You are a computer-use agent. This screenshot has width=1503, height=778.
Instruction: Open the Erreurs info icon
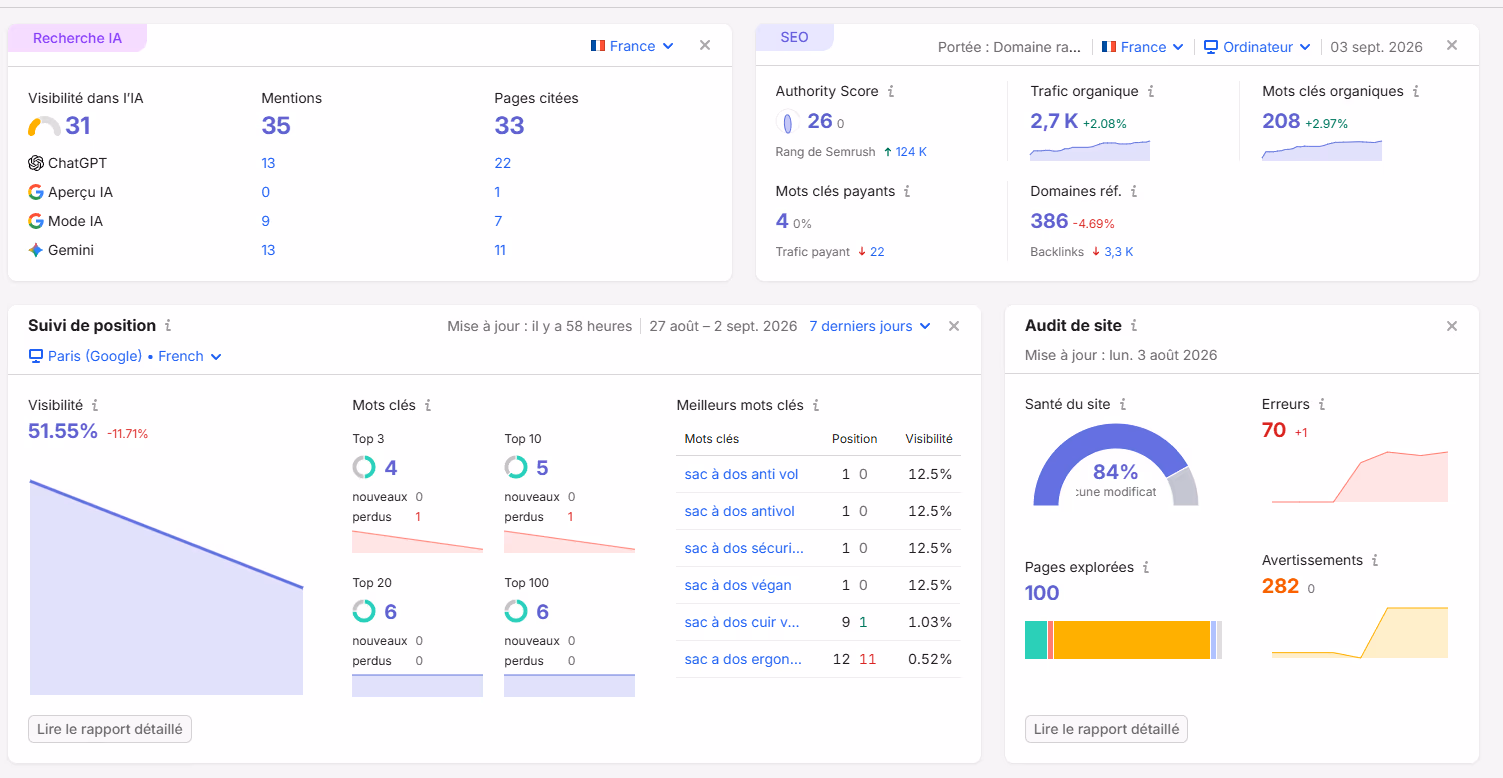tap(1322, 404)
